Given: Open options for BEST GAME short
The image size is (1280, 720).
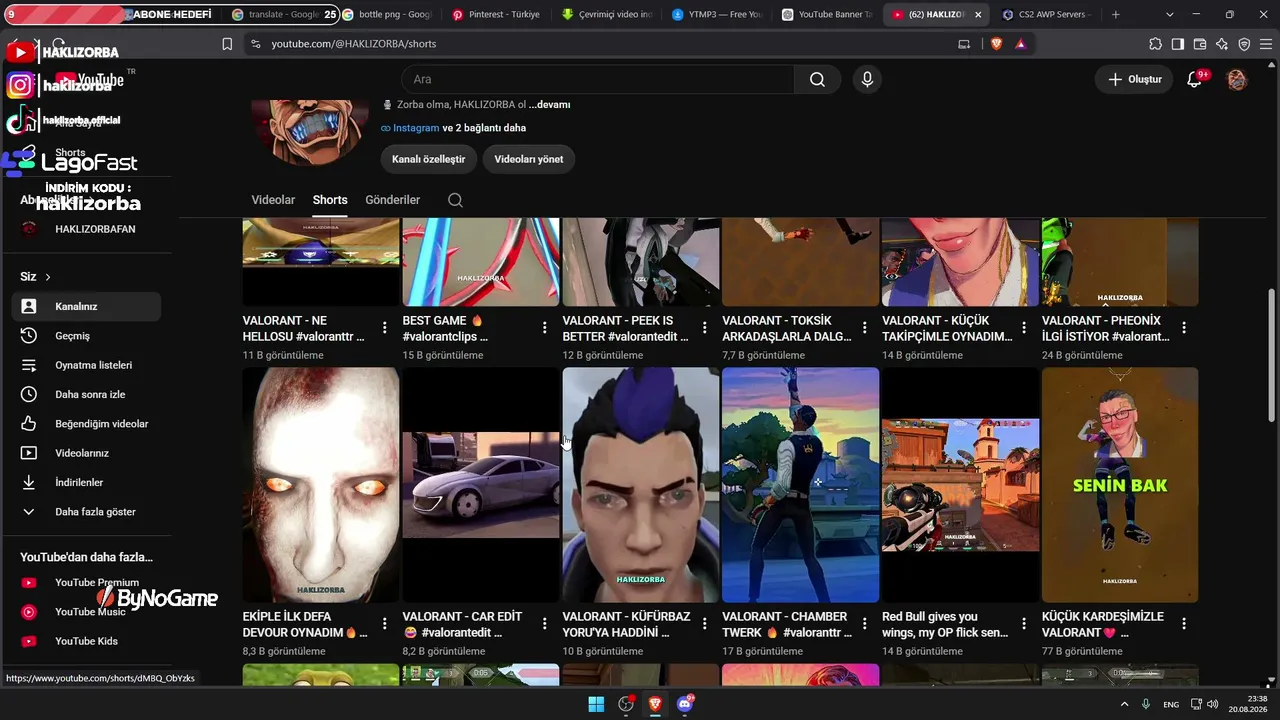Looking at the screenshot, I should (545, 328).
